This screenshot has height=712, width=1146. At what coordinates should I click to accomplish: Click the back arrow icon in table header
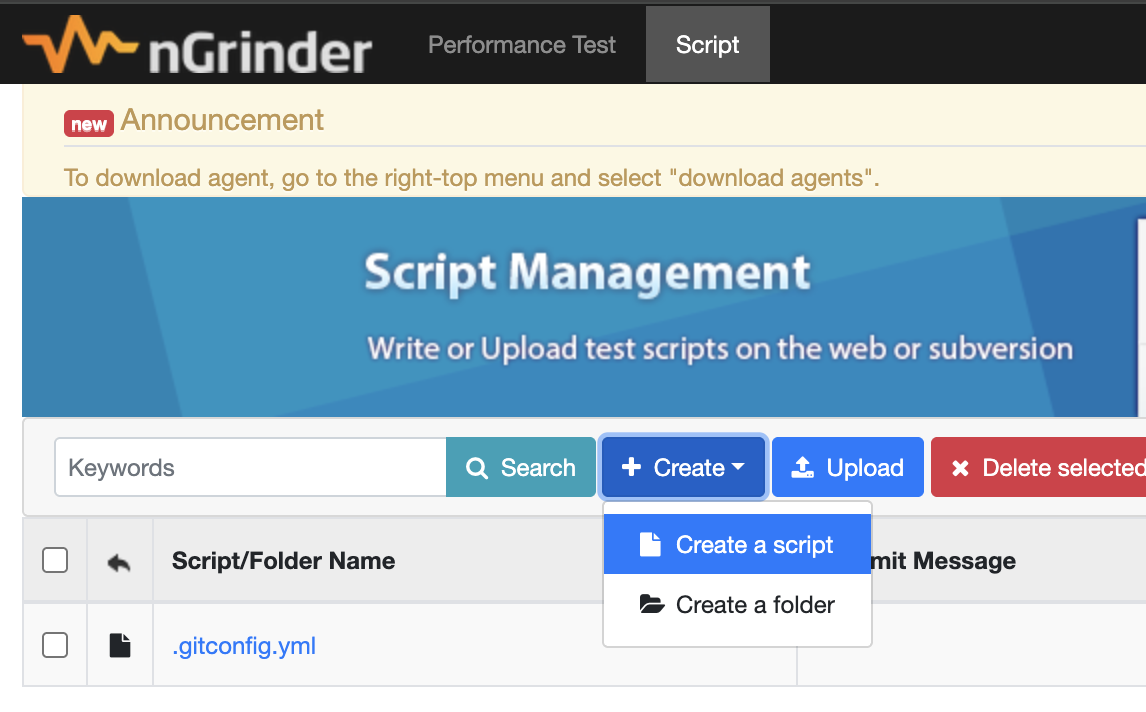119,562
